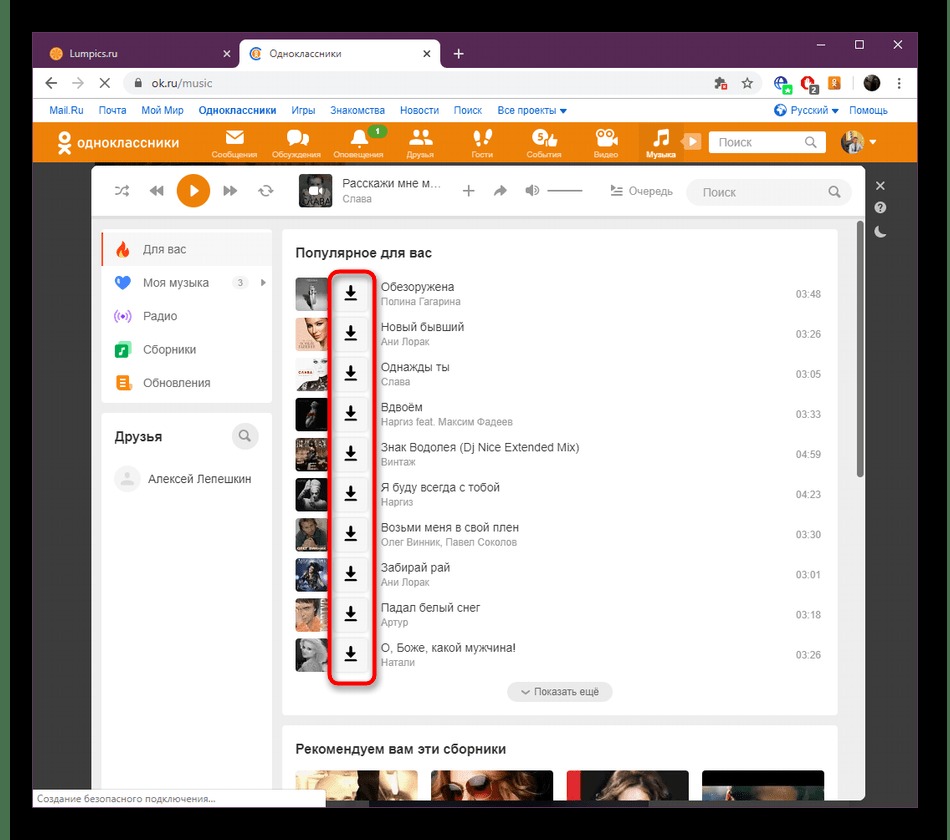Download Возьми меня в свой плен

(x=350, y=534)
